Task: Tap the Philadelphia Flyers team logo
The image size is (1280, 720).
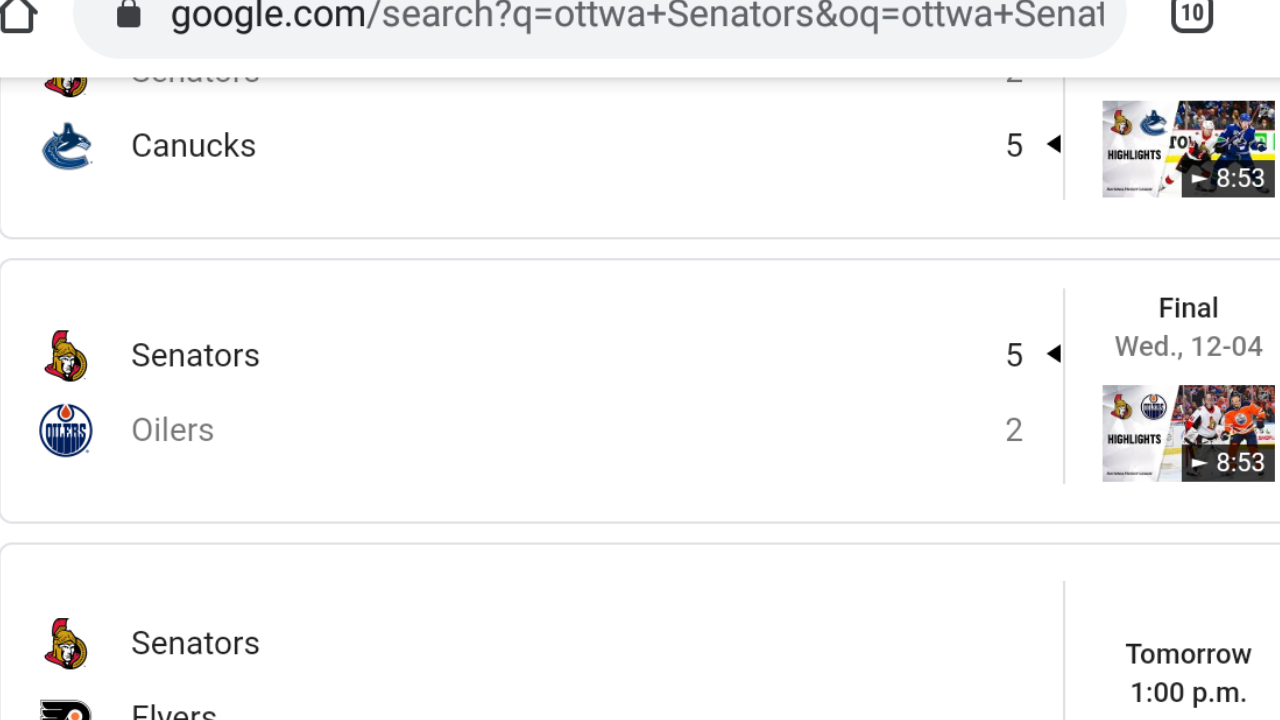Action: pos(66,710)
